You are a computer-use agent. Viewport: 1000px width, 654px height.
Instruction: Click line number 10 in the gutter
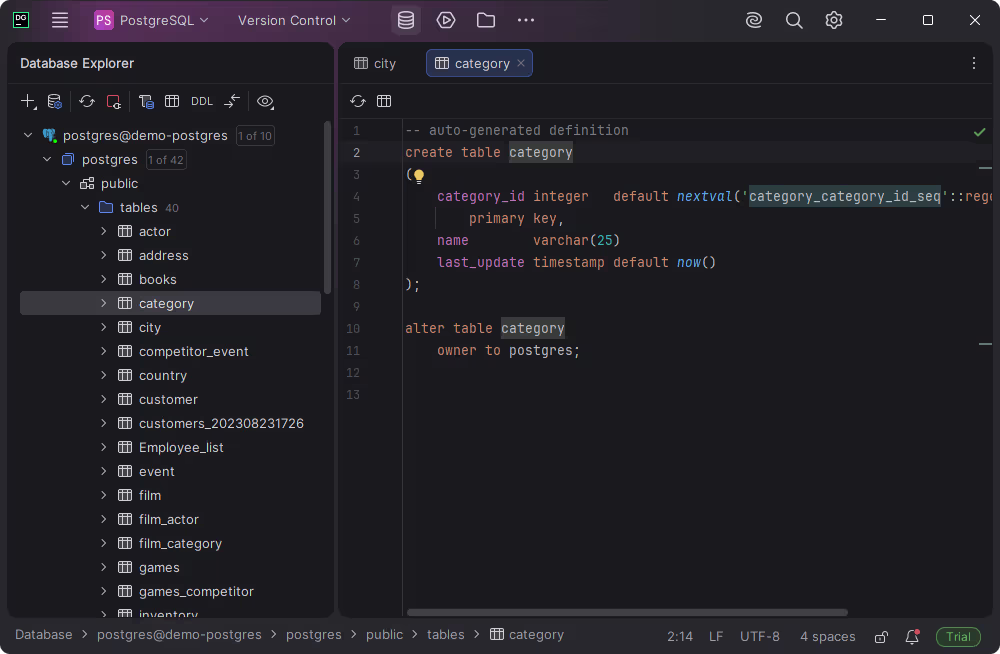[x=353, y=329]
